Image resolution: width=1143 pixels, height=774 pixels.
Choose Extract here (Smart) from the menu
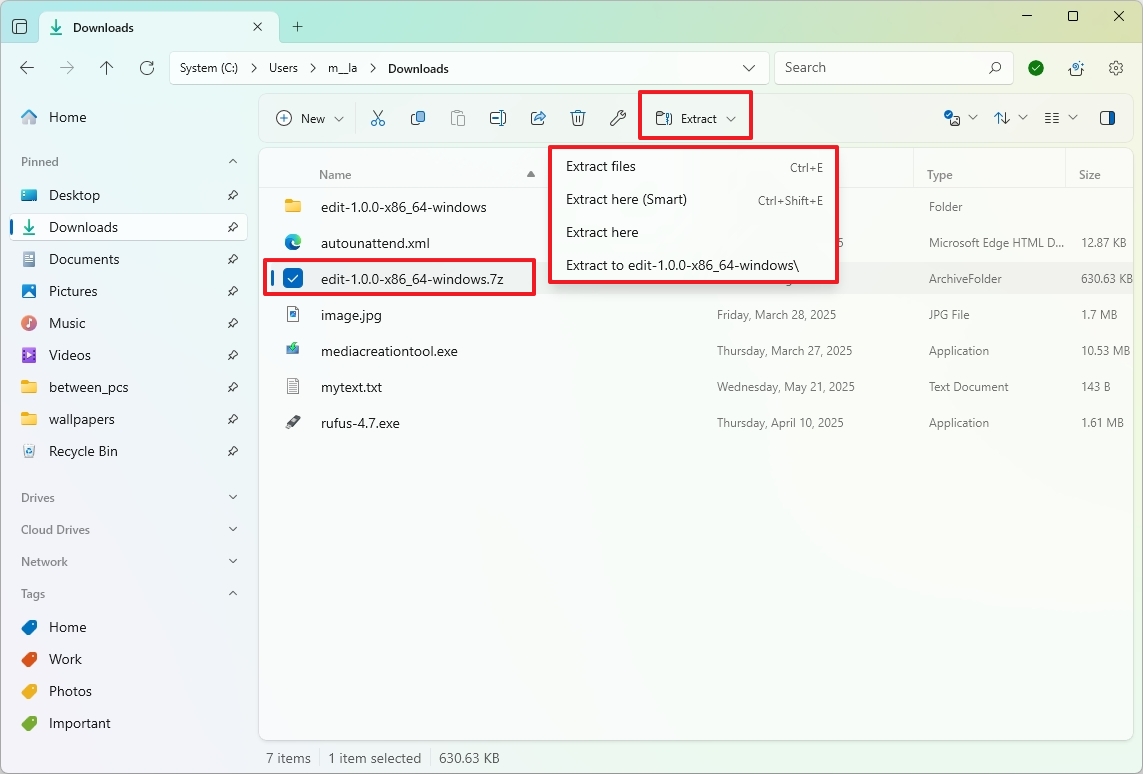pyautogui.click(x=627, y=199)
